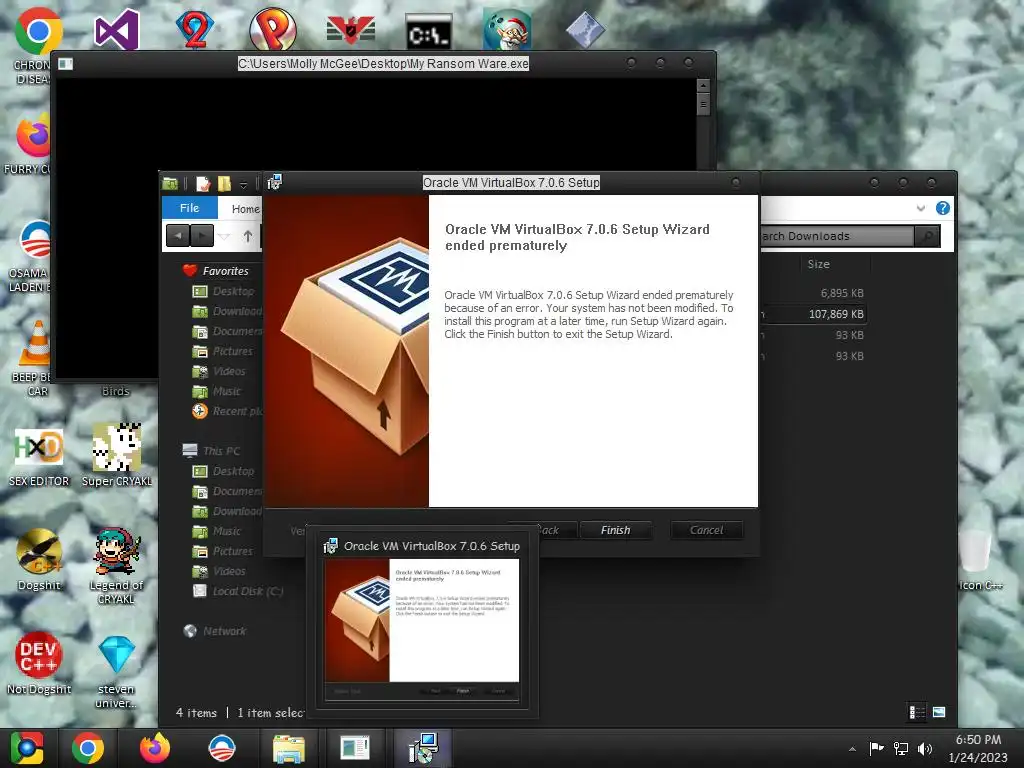
Task: Click the Forward arrow in File Explorer
Action: (x=202, y=235)
